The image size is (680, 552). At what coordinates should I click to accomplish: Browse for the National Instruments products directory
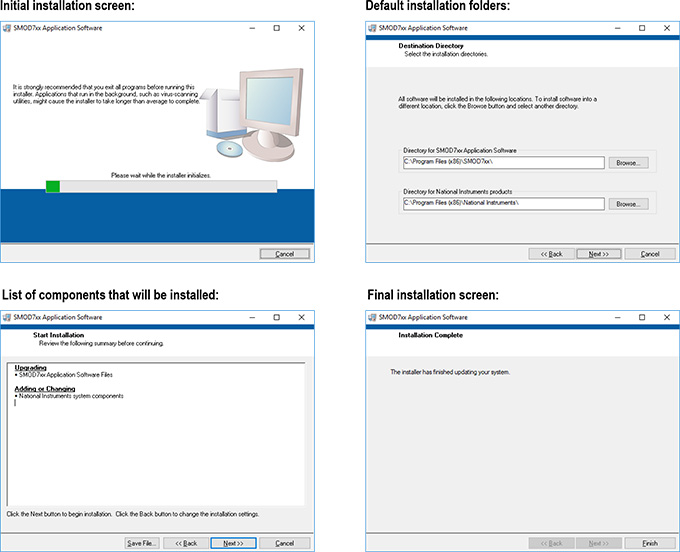627,204
